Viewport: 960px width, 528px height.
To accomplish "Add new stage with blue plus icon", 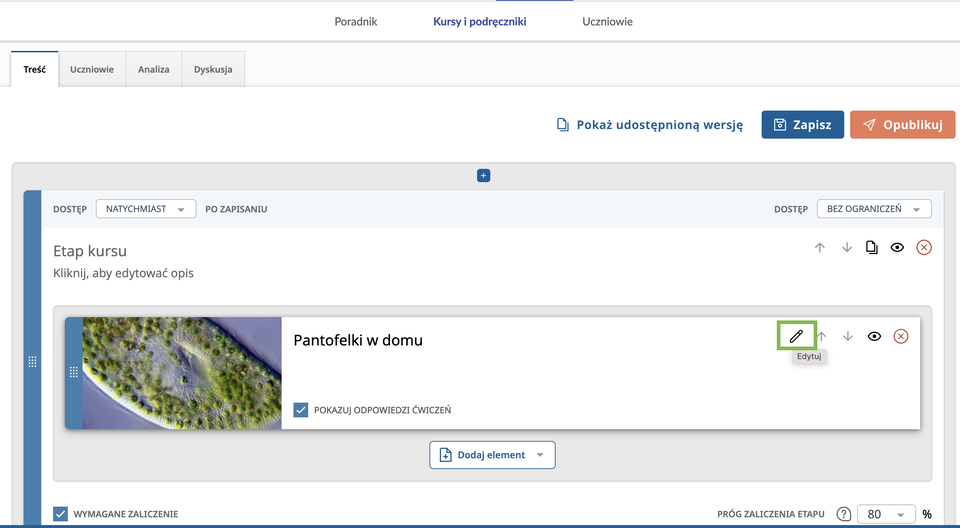I will point(483,175).
